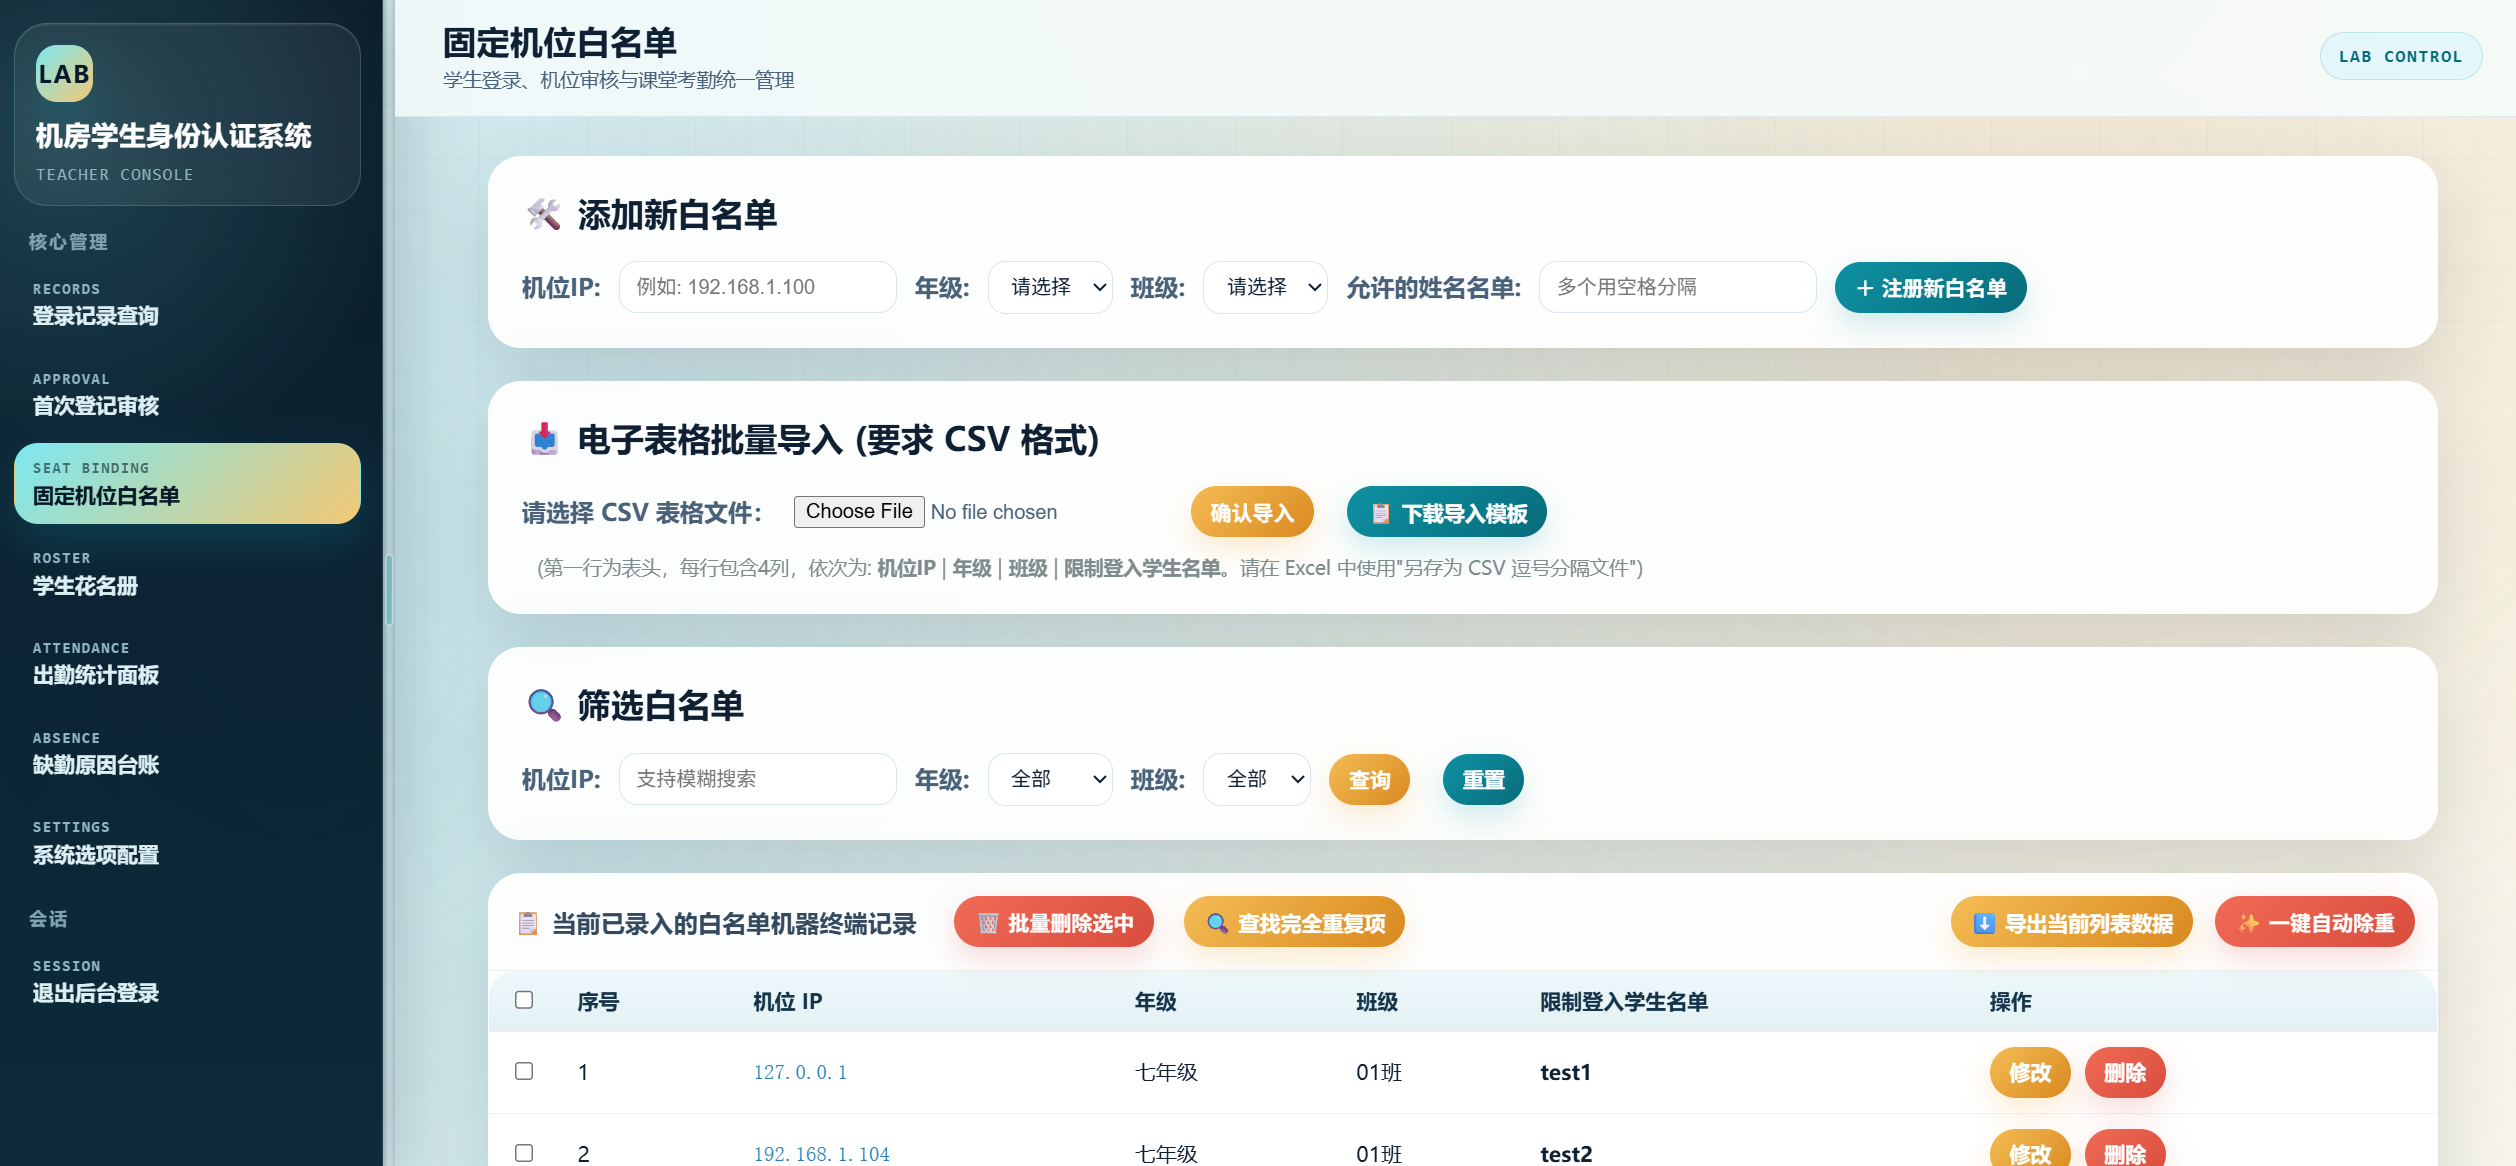The image size is (2516, 1166).
Task: Click the sidebar scrollbar handle
Action: tap(389, 590)
